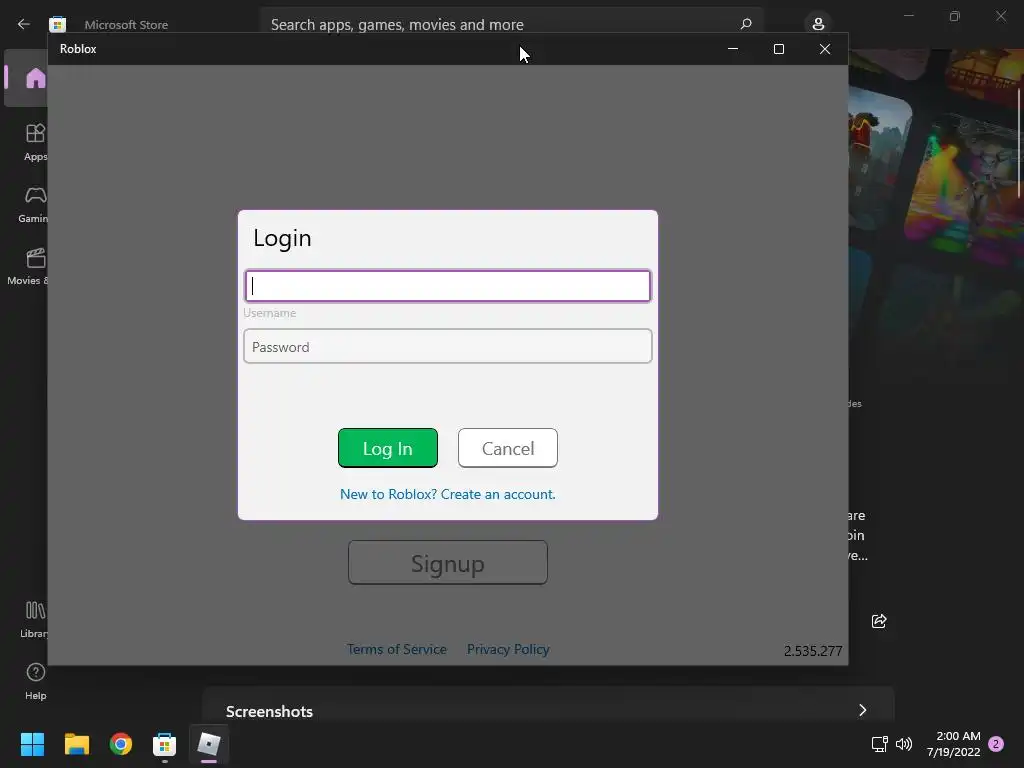This screenshot has width=1024, height=768.
Task: Open the network status tray icon
Action: 879,744
